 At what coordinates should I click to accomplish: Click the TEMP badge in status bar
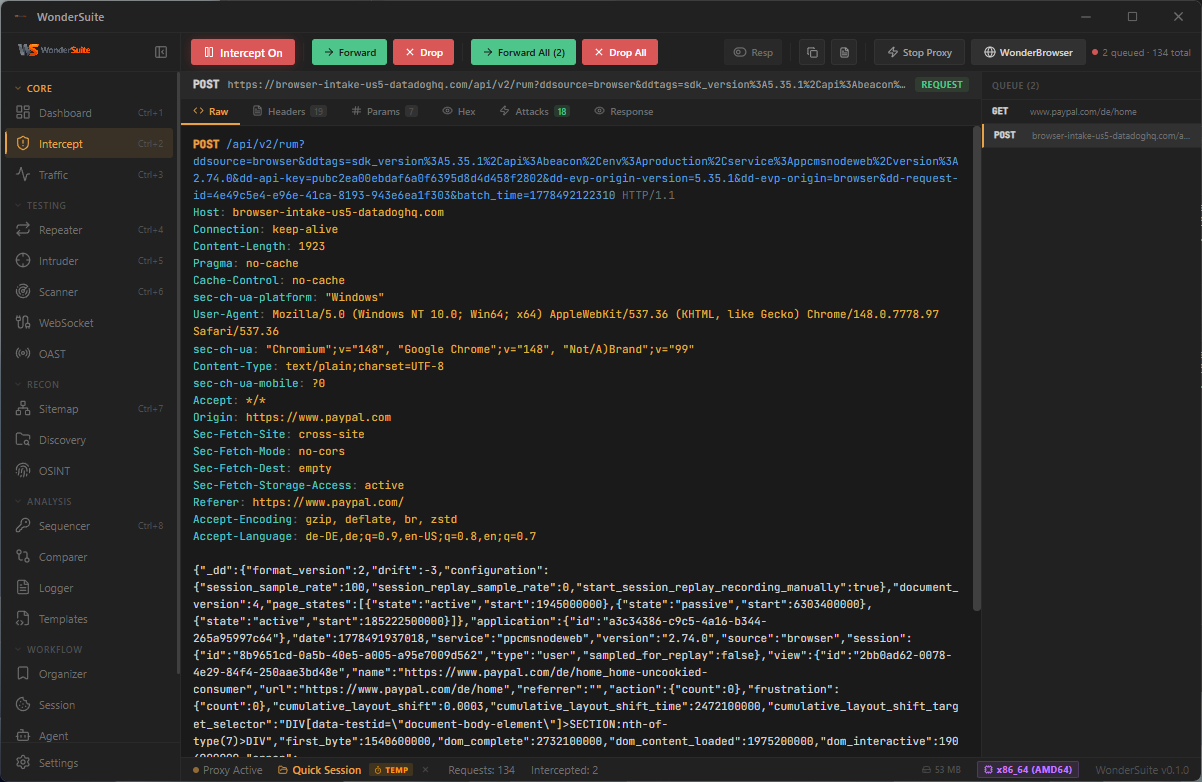pyautogui.click(x=391, y=770)
